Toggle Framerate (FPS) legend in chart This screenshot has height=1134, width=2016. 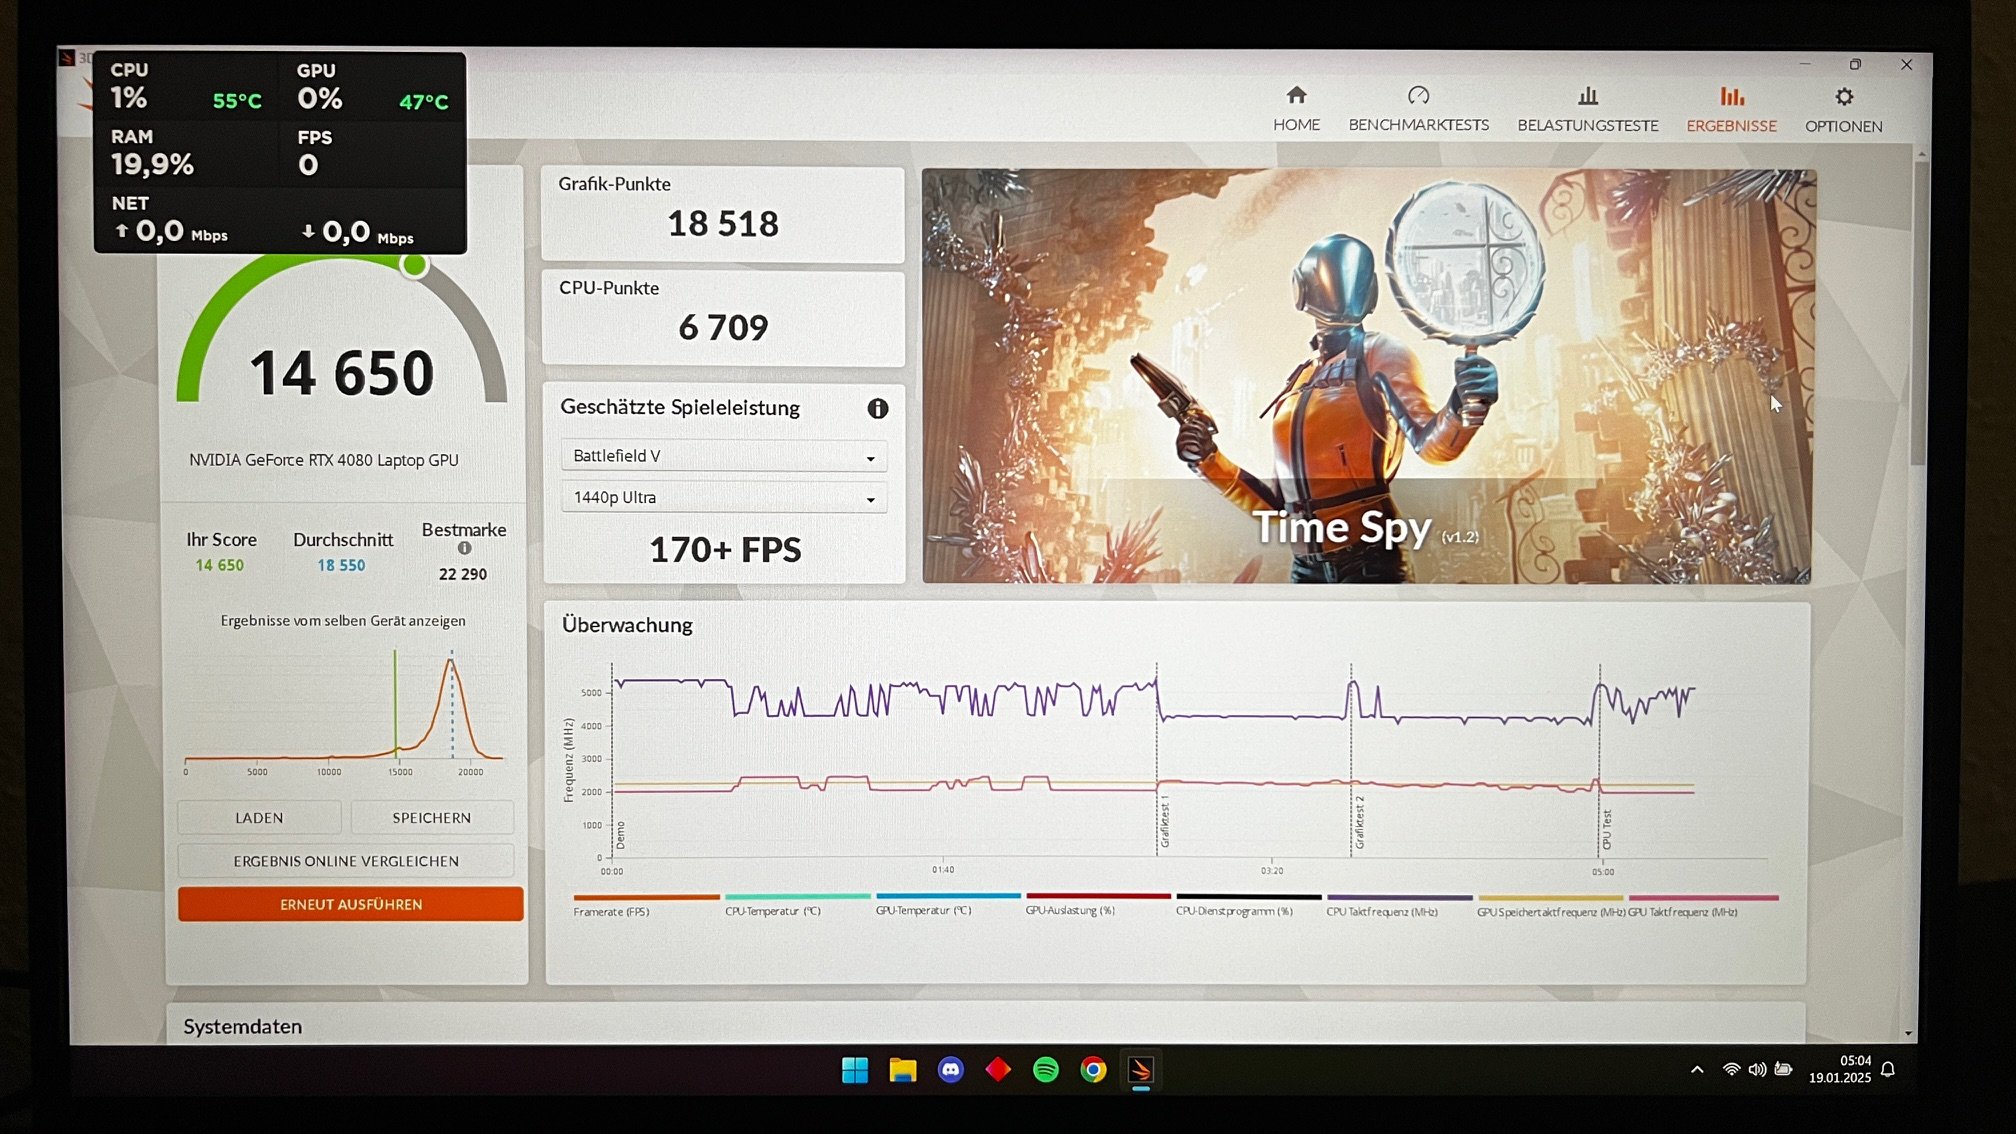click(x=611, y=911)
